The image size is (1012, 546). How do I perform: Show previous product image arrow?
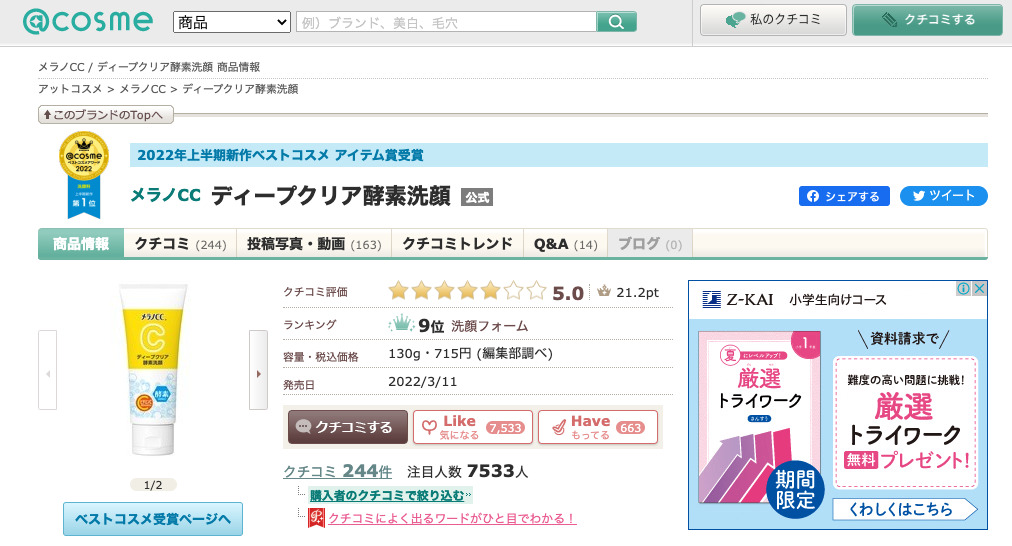coord(48,370)
